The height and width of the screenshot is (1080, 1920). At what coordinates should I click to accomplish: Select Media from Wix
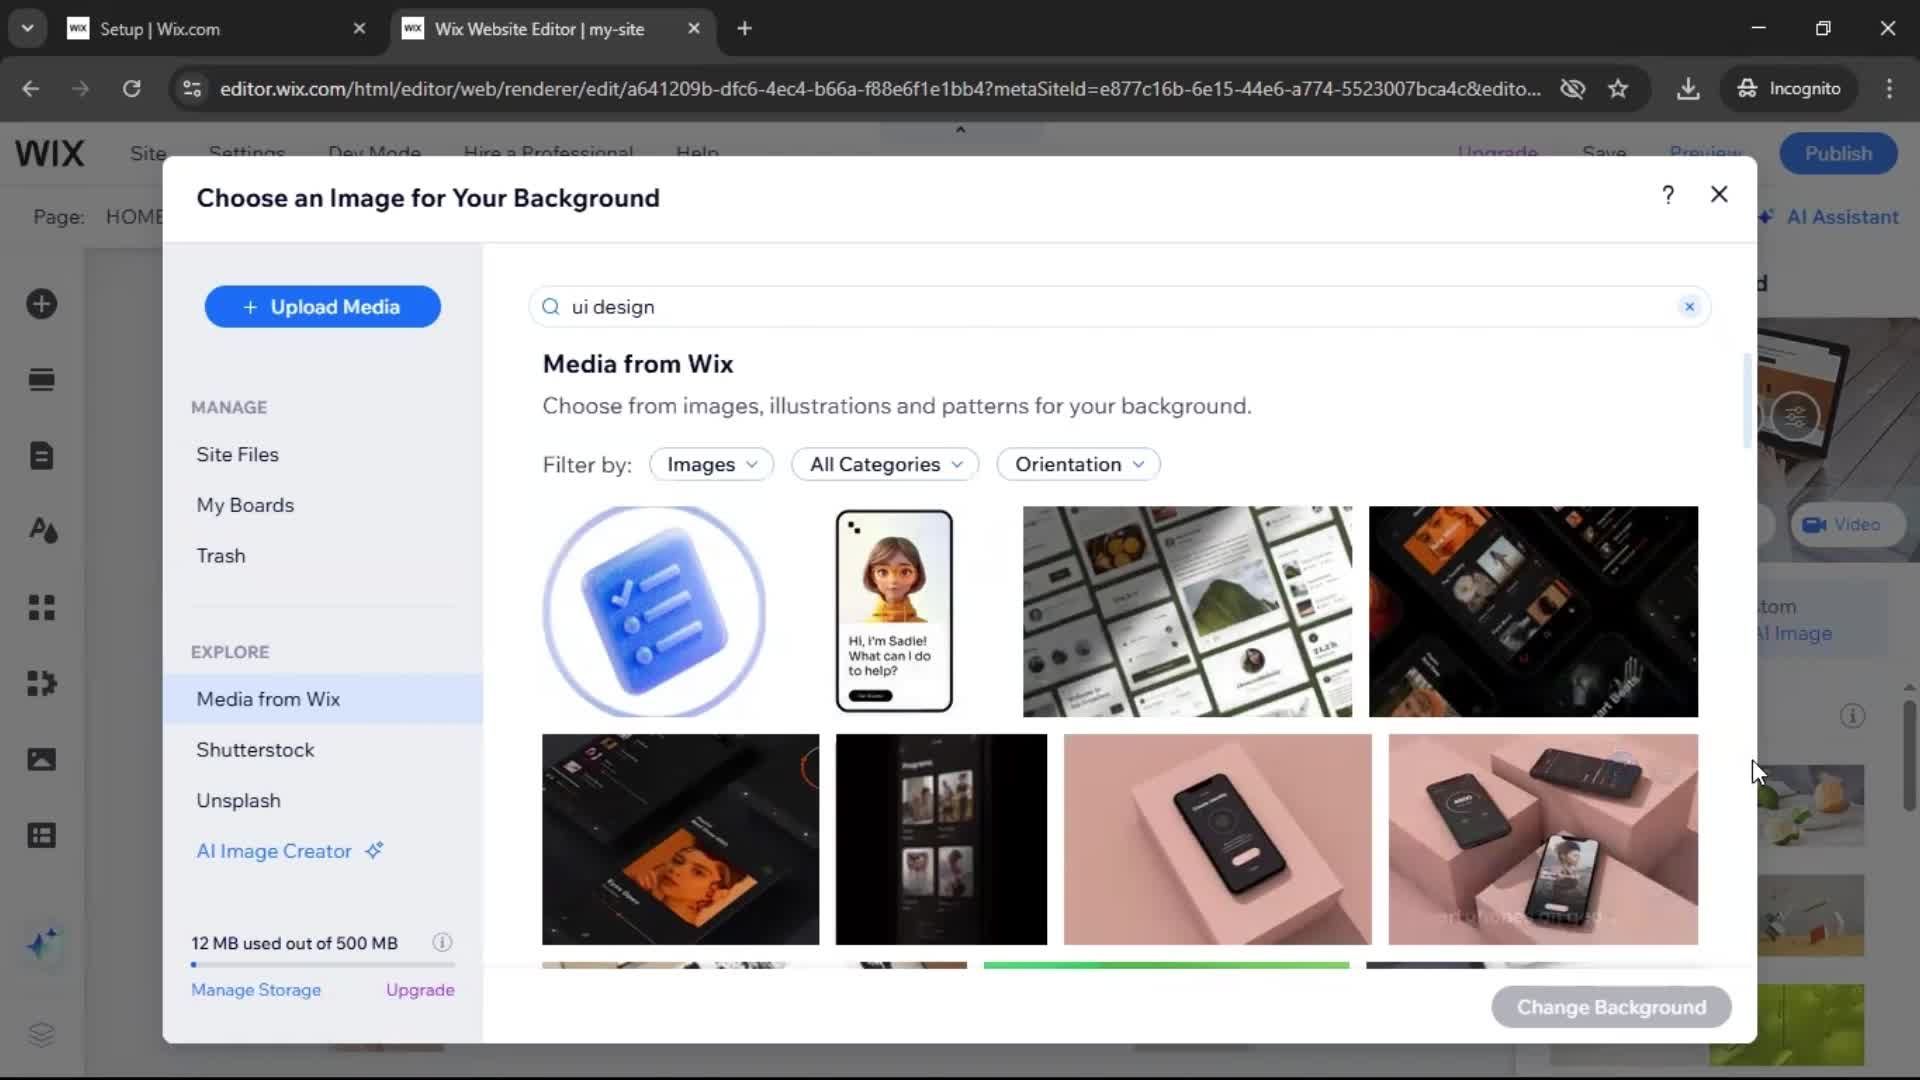click(x=322, y=699)
